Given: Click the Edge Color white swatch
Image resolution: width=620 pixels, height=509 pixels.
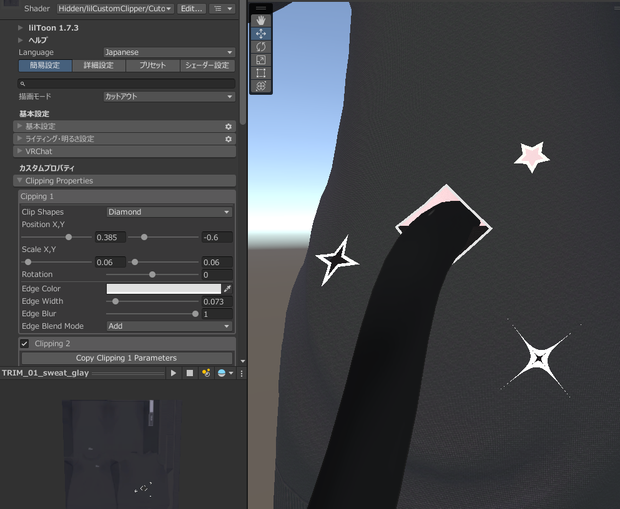Looking at the screenshot, I should coord(164,289).
